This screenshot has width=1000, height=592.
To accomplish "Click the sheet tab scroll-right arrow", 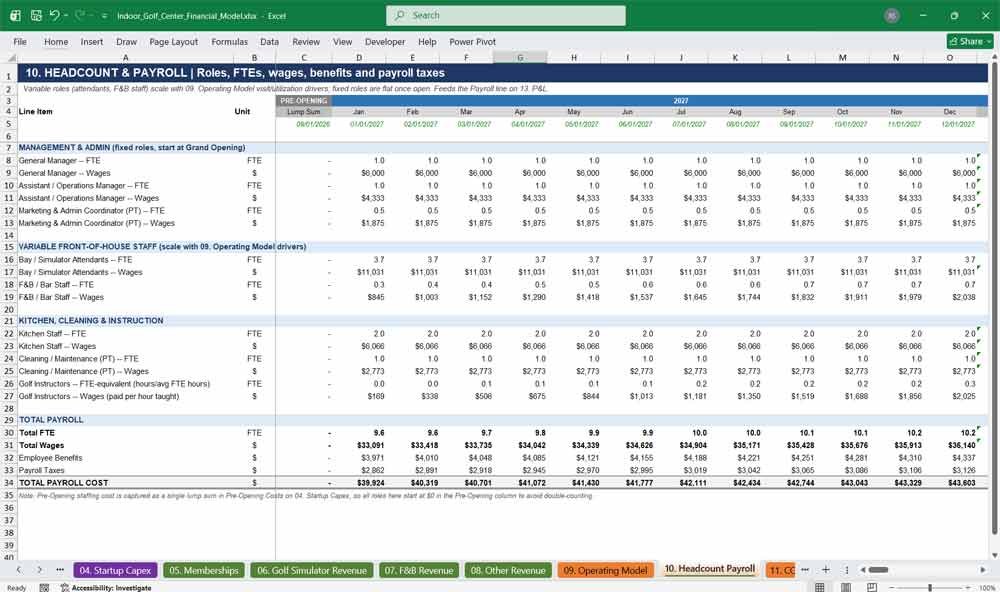I will click(40, 570).
